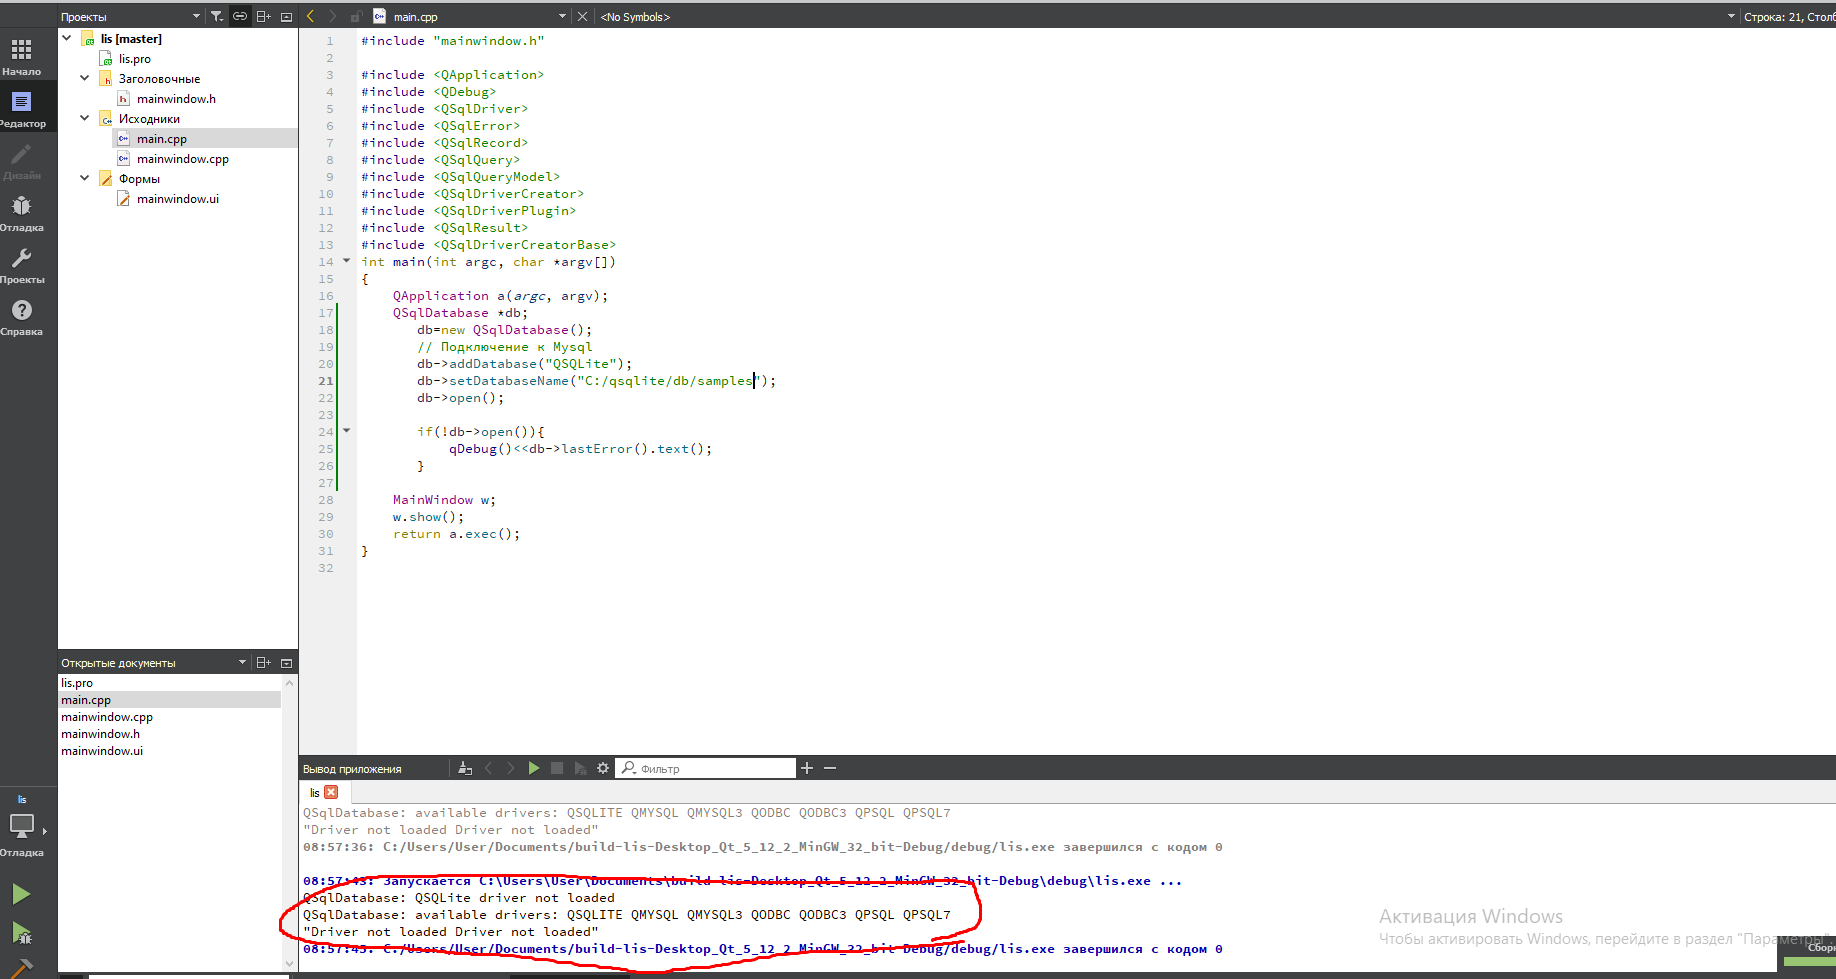Attach debugger from output pane toolbar

coord(580,768)
